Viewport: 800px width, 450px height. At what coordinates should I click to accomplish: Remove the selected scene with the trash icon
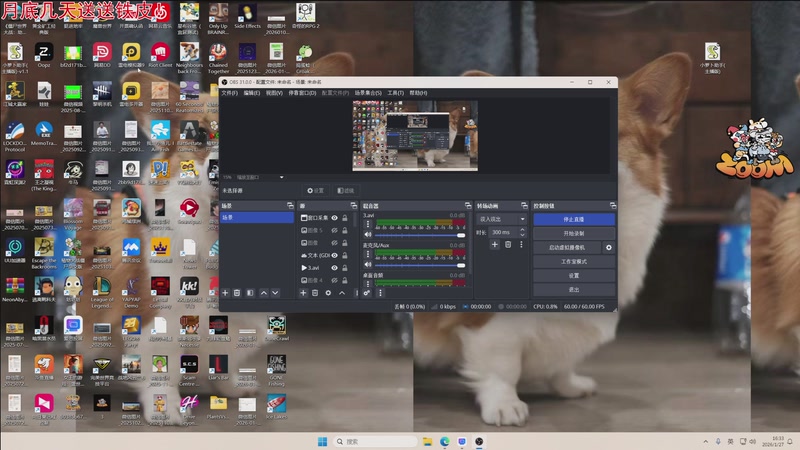coord(237,293)
